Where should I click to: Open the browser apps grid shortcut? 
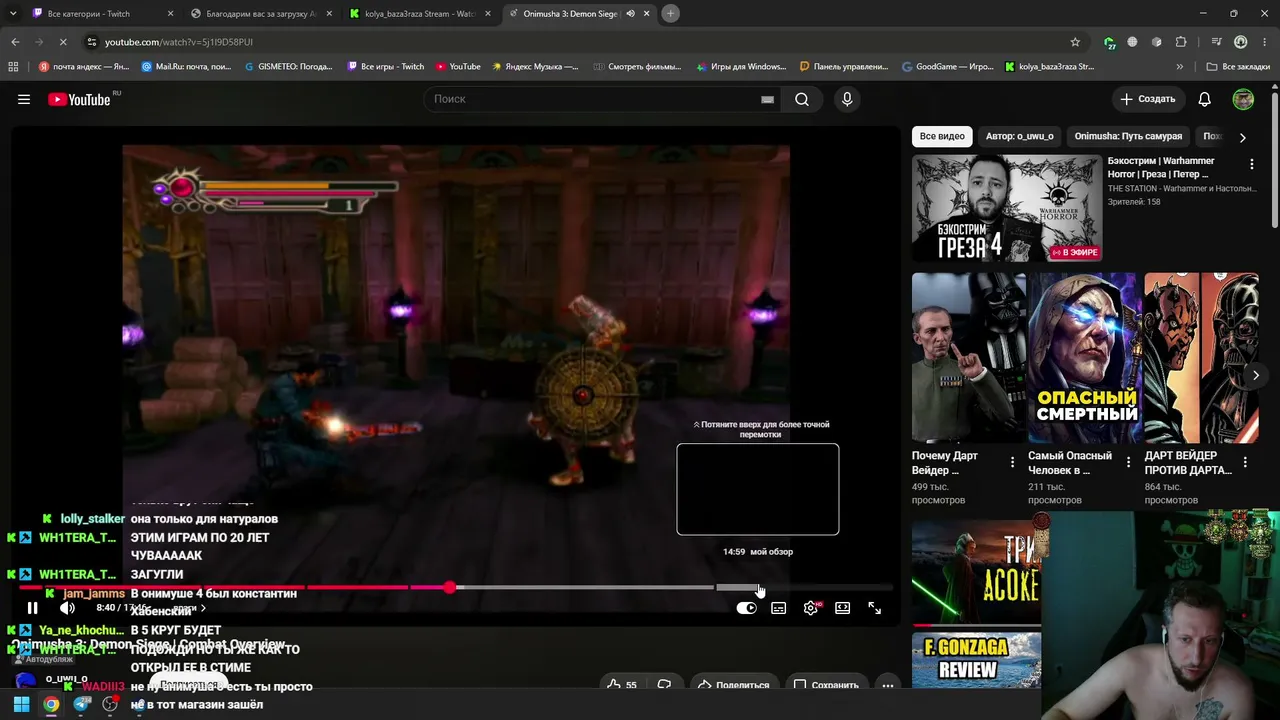coord(13,67)
